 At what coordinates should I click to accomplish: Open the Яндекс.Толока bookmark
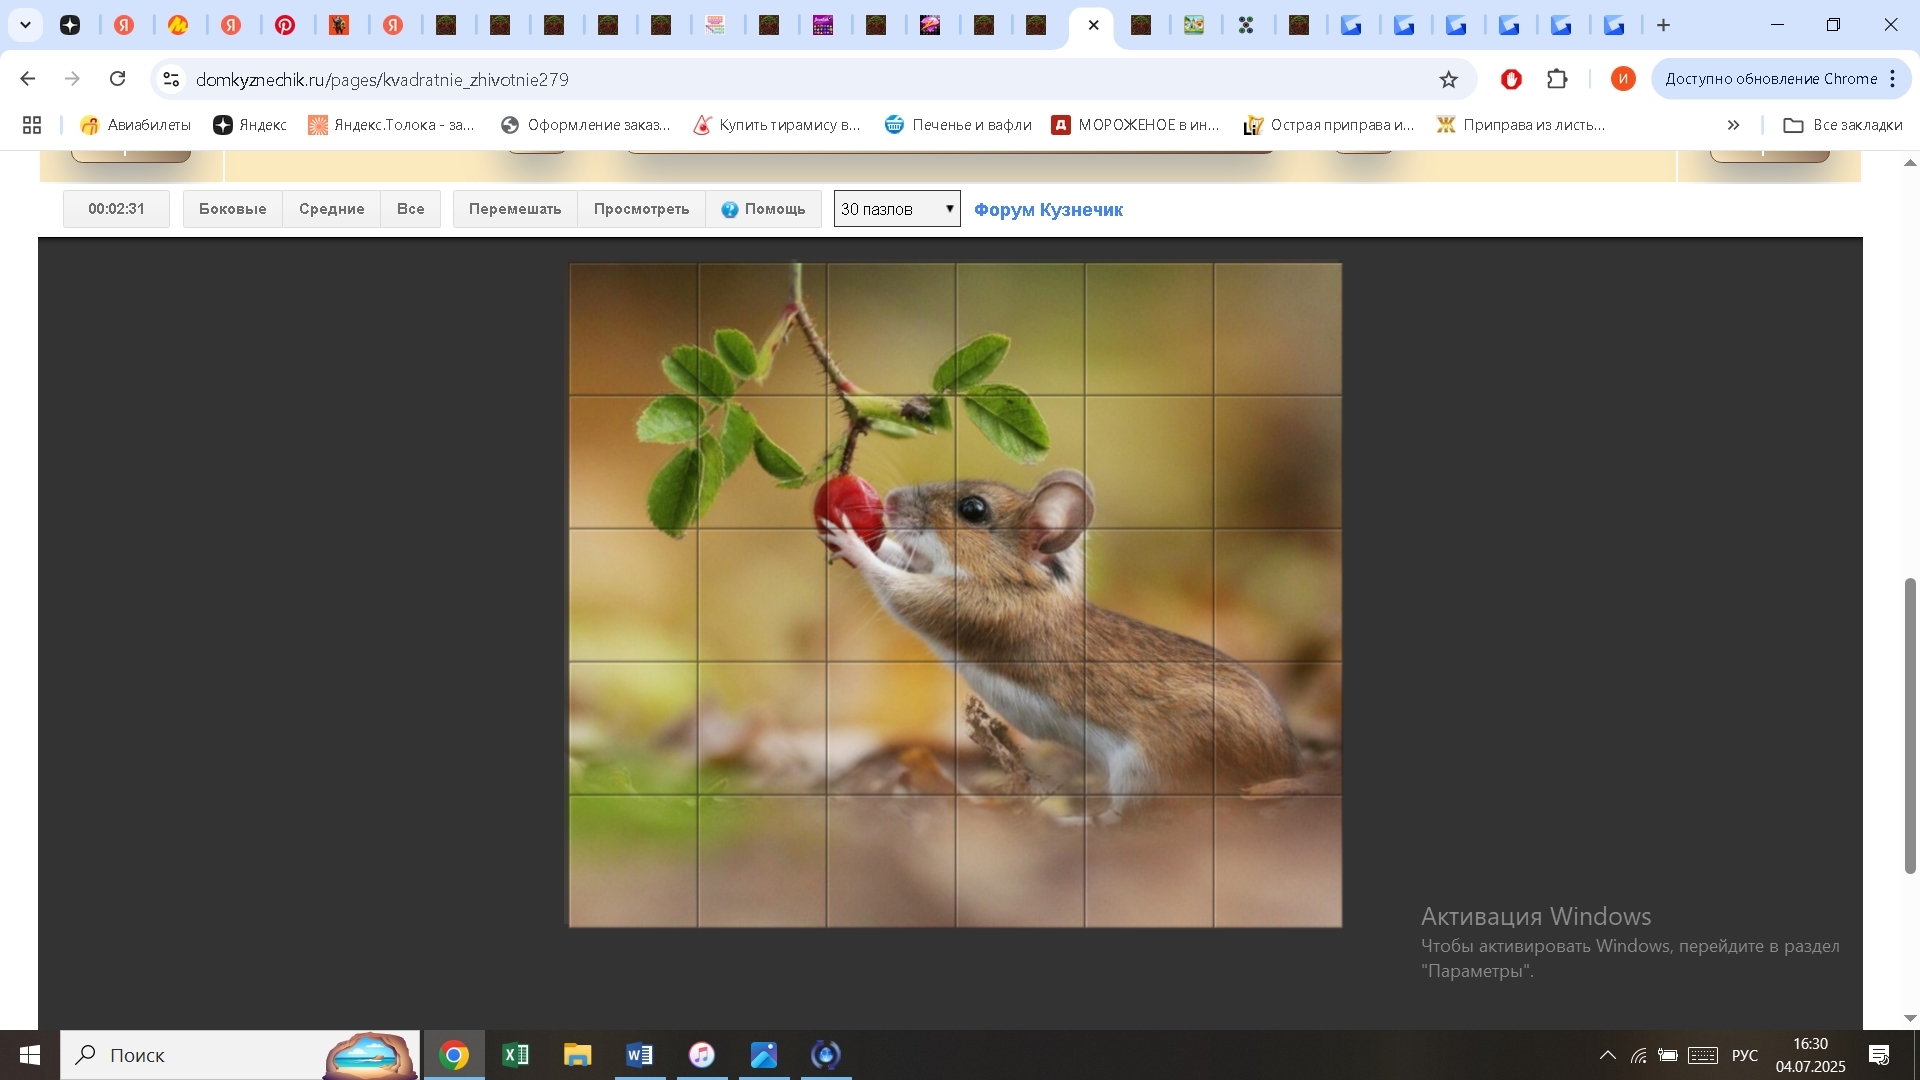click(x=392, y=125)
